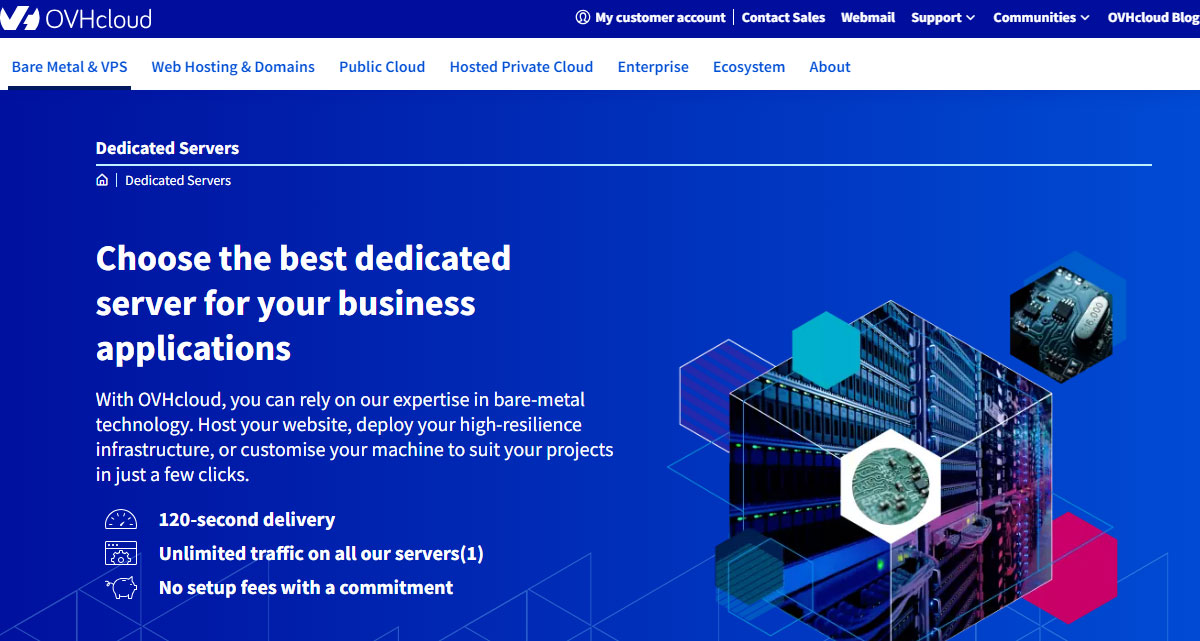
Task: Open Public Cloud menu
Action: (382, 67)
